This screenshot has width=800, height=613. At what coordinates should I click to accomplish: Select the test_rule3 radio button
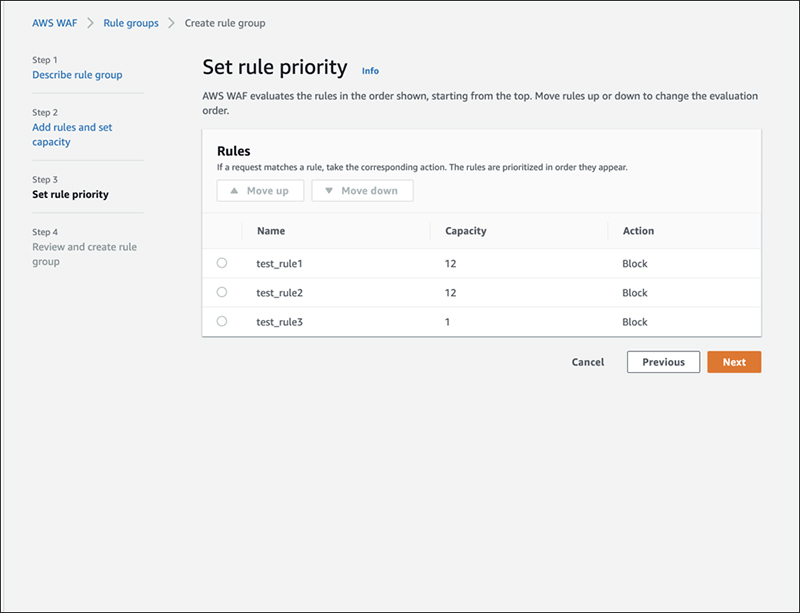click(x=222, y=321)
